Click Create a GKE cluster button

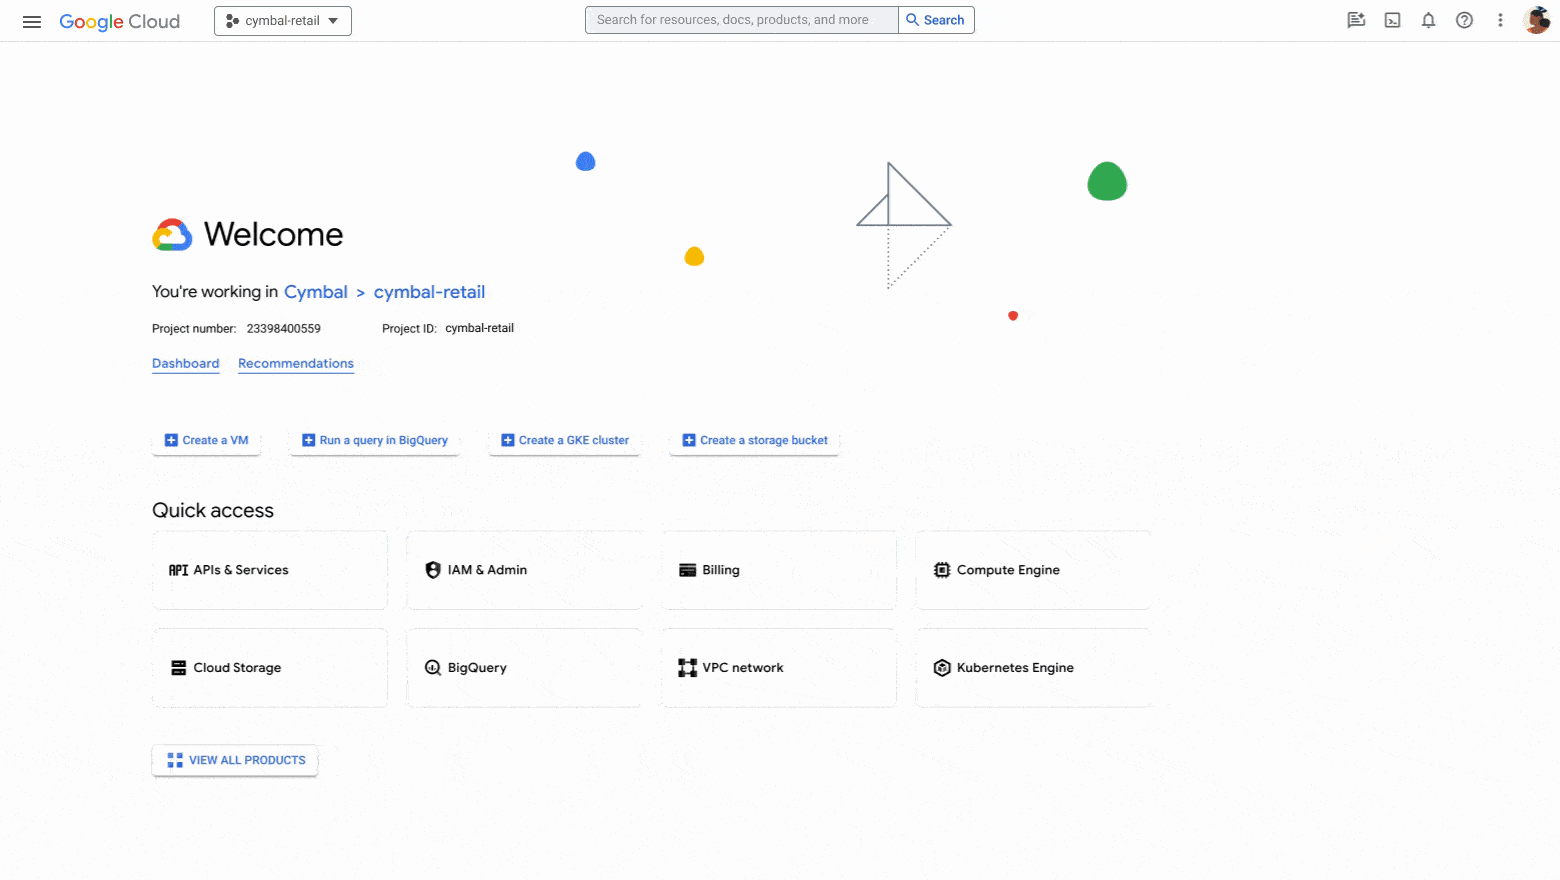pyautogui.click(x=565, y=440)
